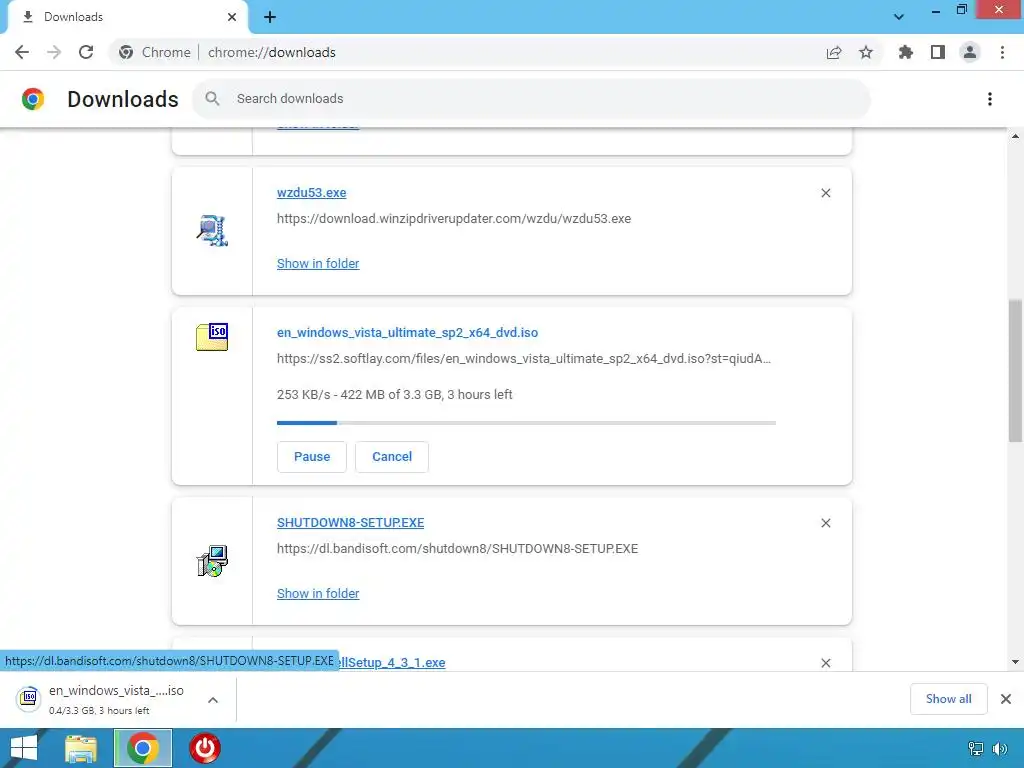The image size is (1024, 768).
Task: Click the Chrome logo beside Downloads heading
Action: [x=33, y=99]
